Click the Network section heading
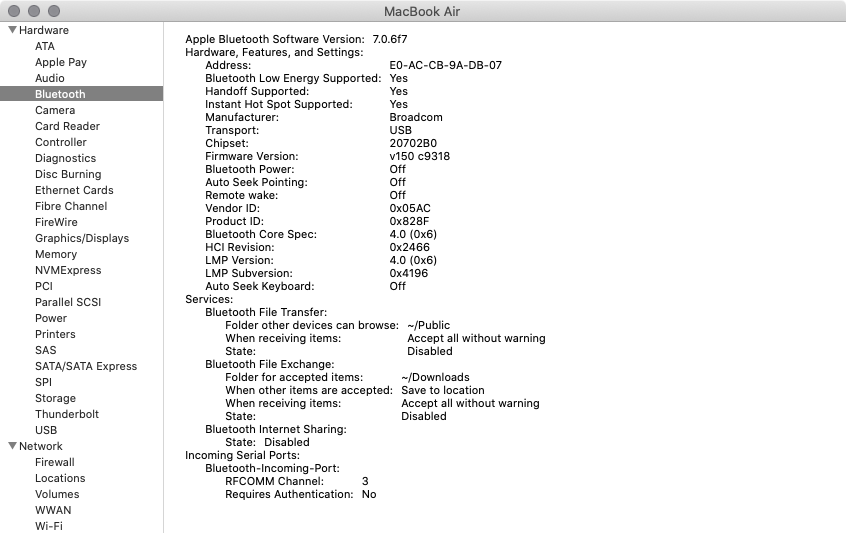The image size is (846, 533). 40,446
